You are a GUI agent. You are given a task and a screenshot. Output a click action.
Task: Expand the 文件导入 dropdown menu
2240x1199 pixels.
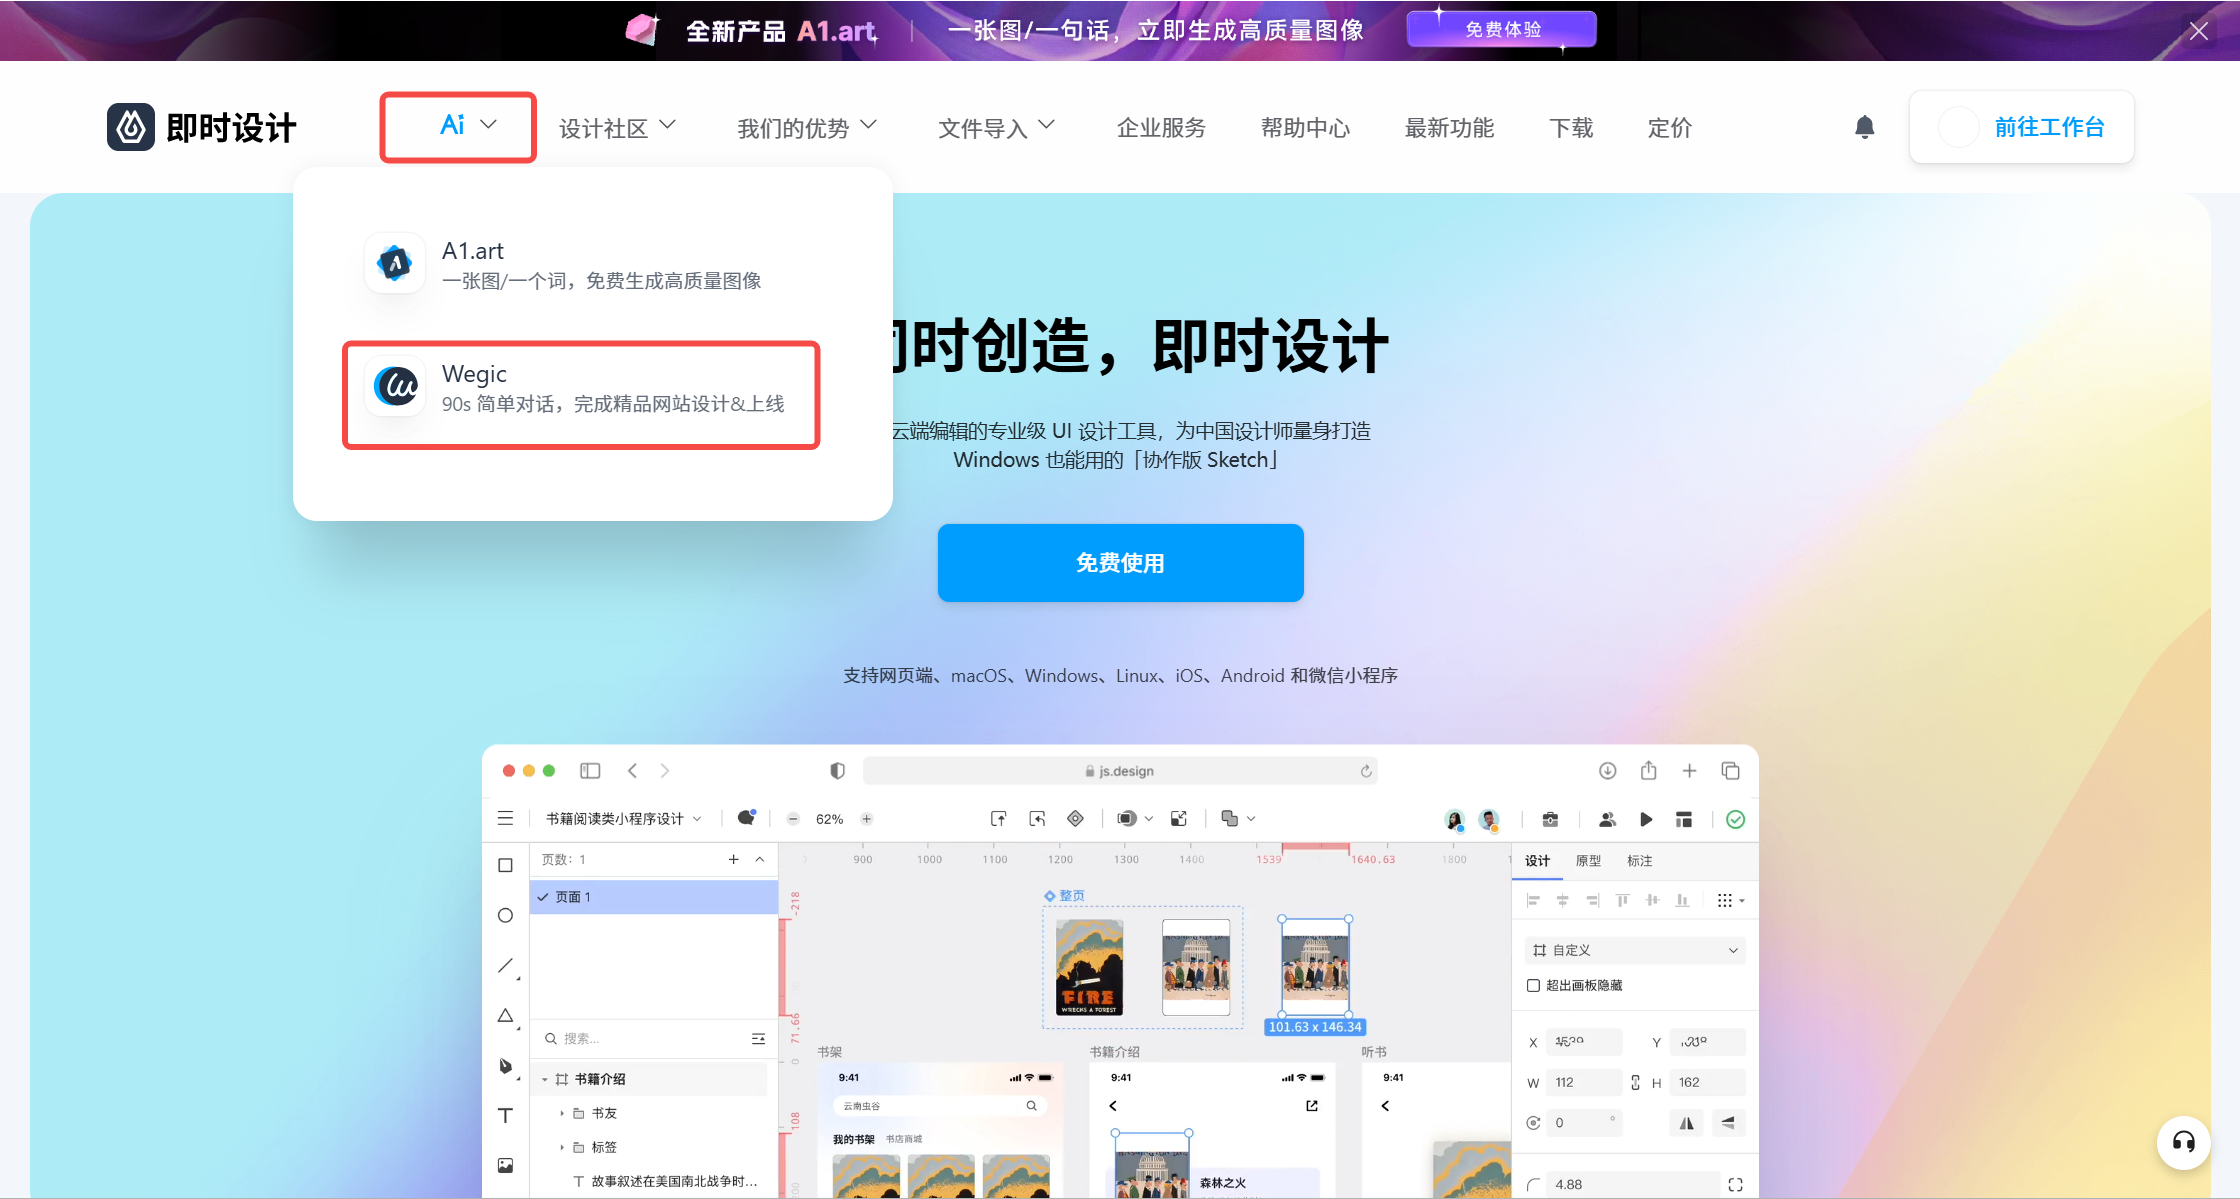[x=997, y=127]
